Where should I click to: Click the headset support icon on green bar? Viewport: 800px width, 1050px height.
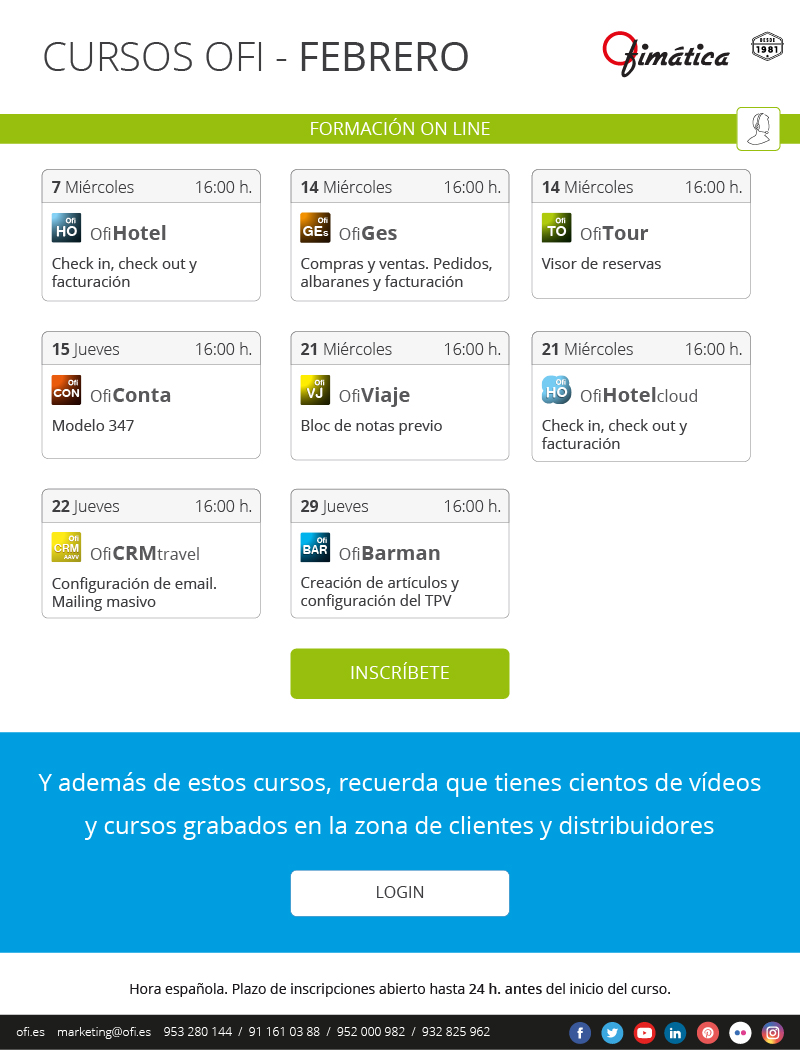click(758, 129)
